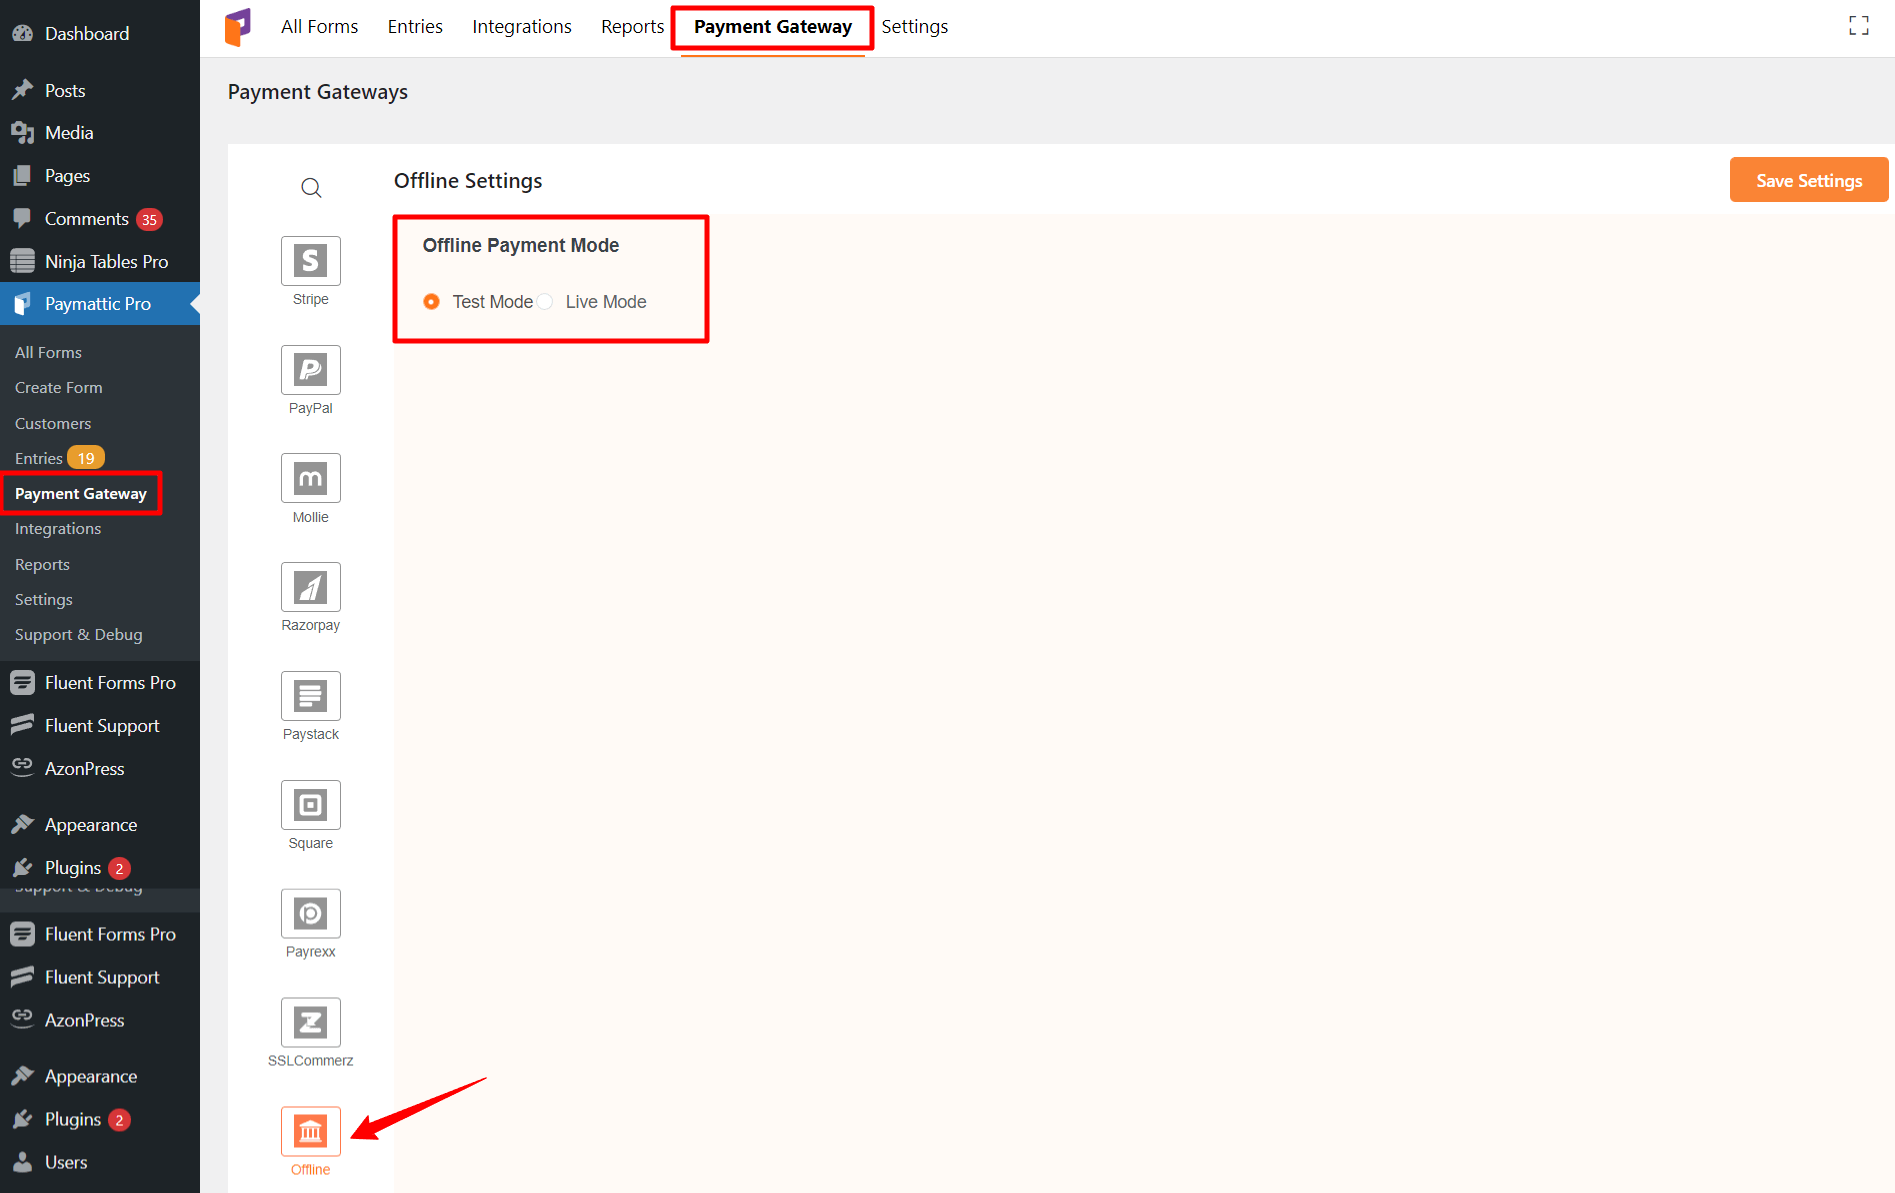Open the Payment Gateway top tab
1895x1193 pixels.
coord(773,27)
